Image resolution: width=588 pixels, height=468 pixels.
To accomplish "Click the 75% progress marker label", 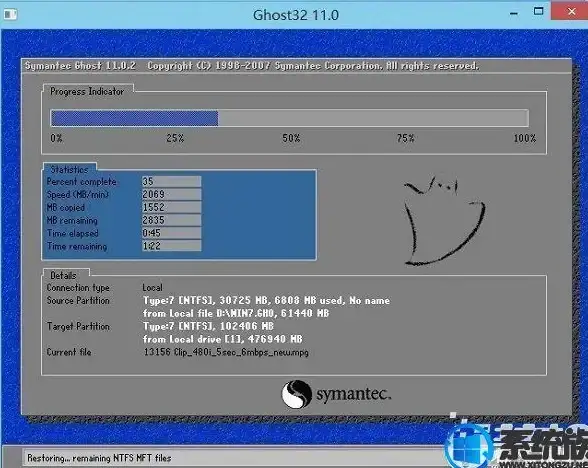I will [405, 138].
